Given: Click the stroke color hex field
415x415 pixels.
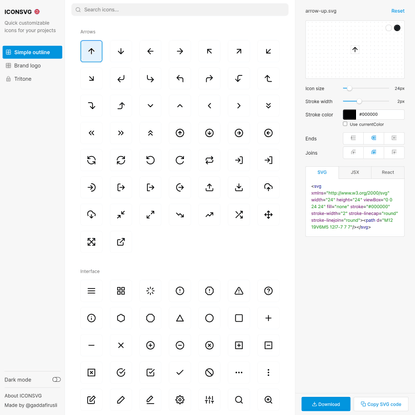Looking at the screenshot, I should (x=380, y=114).
